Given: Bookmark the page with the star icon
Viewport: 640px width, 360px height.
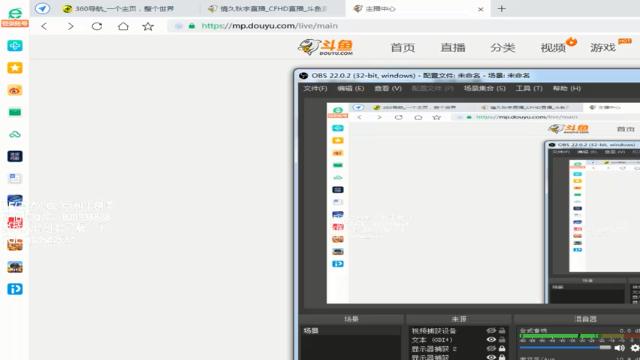Looking at the screenshot, I should (x=148, y=26).
